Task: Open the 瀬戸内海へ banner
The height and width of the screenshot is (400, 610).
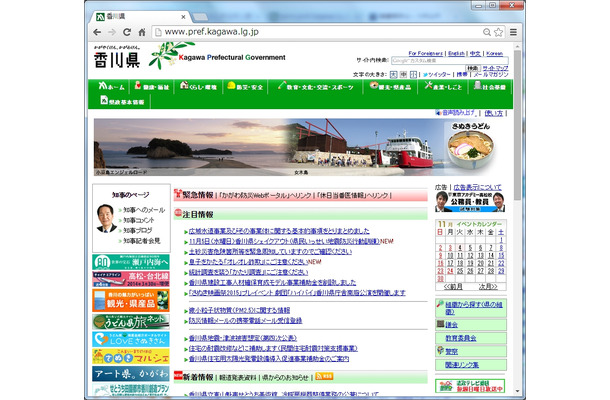Action: tap(131, 262)
